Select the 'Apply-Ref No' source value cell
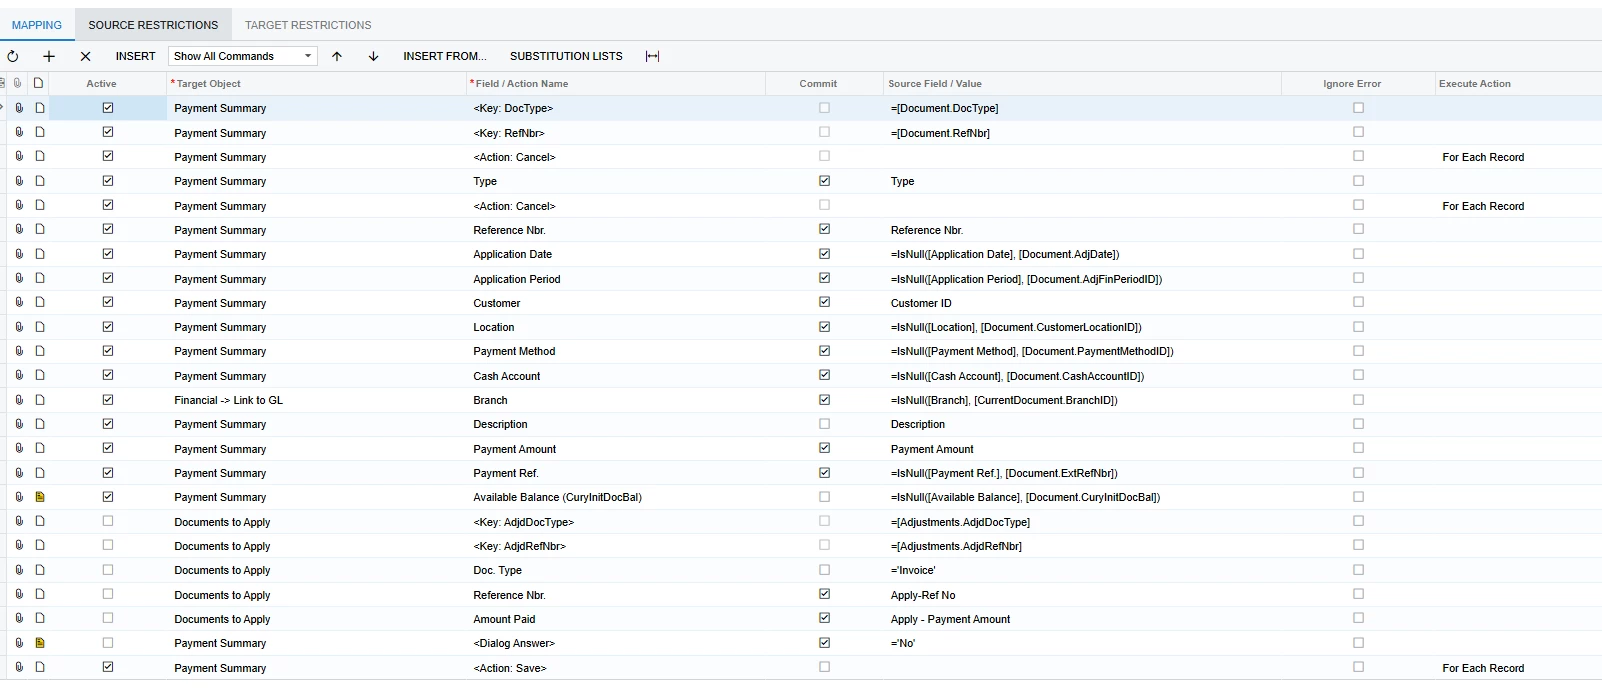Image resolution: width=1602 pixels, height=694 pixels. tap(1082, 595)
